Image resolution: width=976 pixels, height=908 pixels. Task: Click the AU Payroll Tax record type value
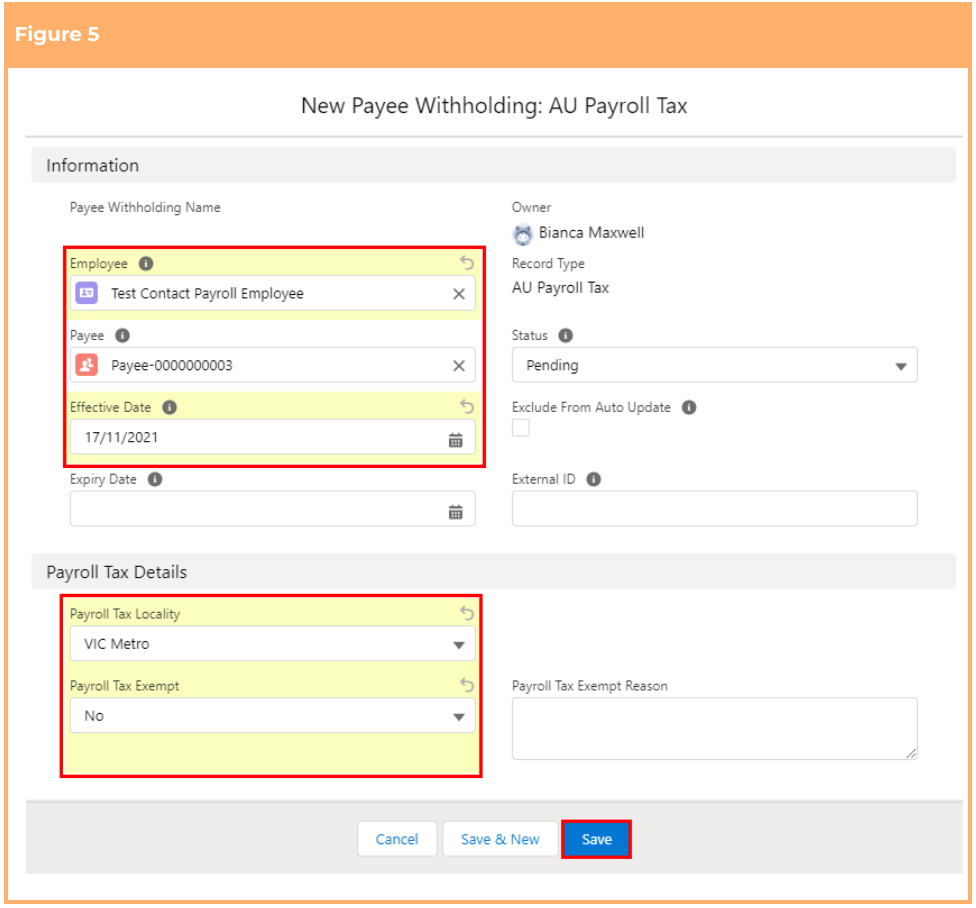(x=560, y=288)
